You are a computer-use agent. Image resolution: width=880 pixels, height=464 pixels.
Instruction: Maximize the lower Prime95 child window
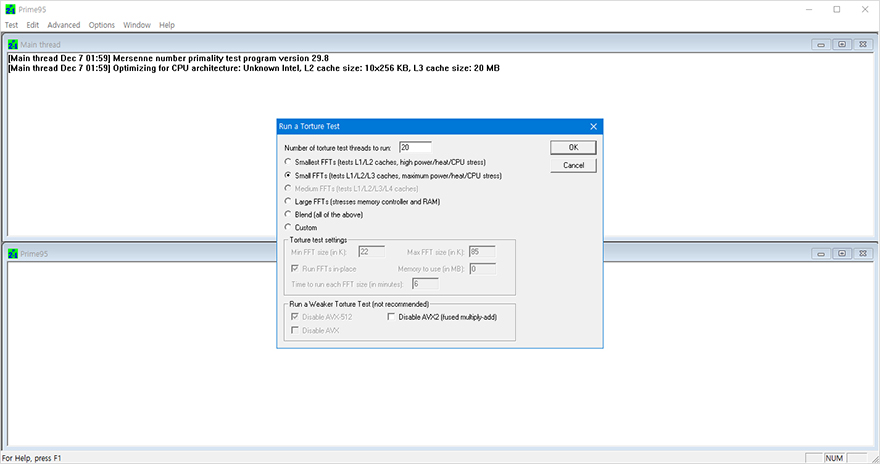842,254
